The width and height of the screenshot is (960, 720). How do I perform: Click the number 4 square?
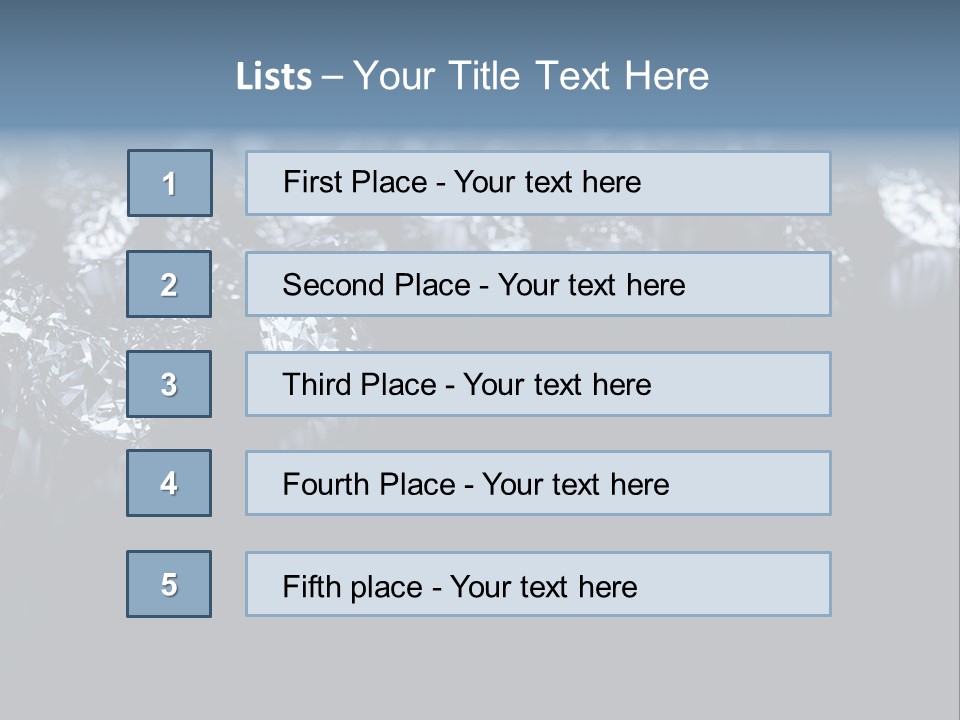pyautogui.click(x=169, y=483)
